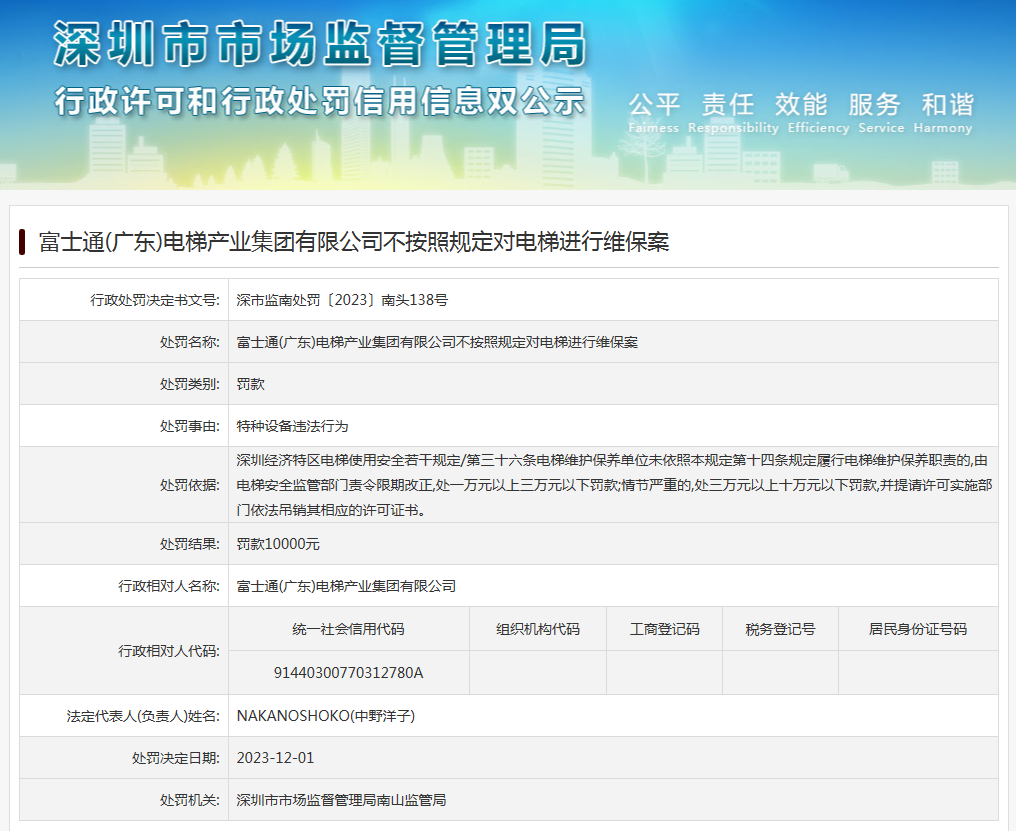Screen dimensions: 1016x831
Task: Click the 行政许可和行政处罚信用信息双公示 banner subtitle
Action: click(x=320, y=101)
